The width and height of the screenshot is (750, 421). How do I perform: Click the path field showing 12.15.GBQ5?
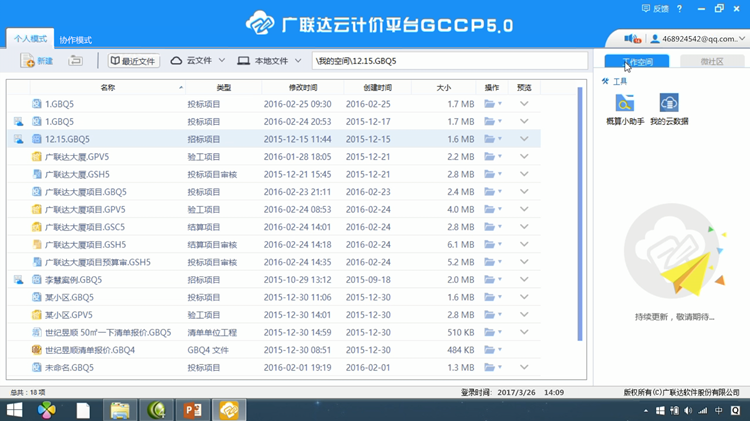pos(450,61)
